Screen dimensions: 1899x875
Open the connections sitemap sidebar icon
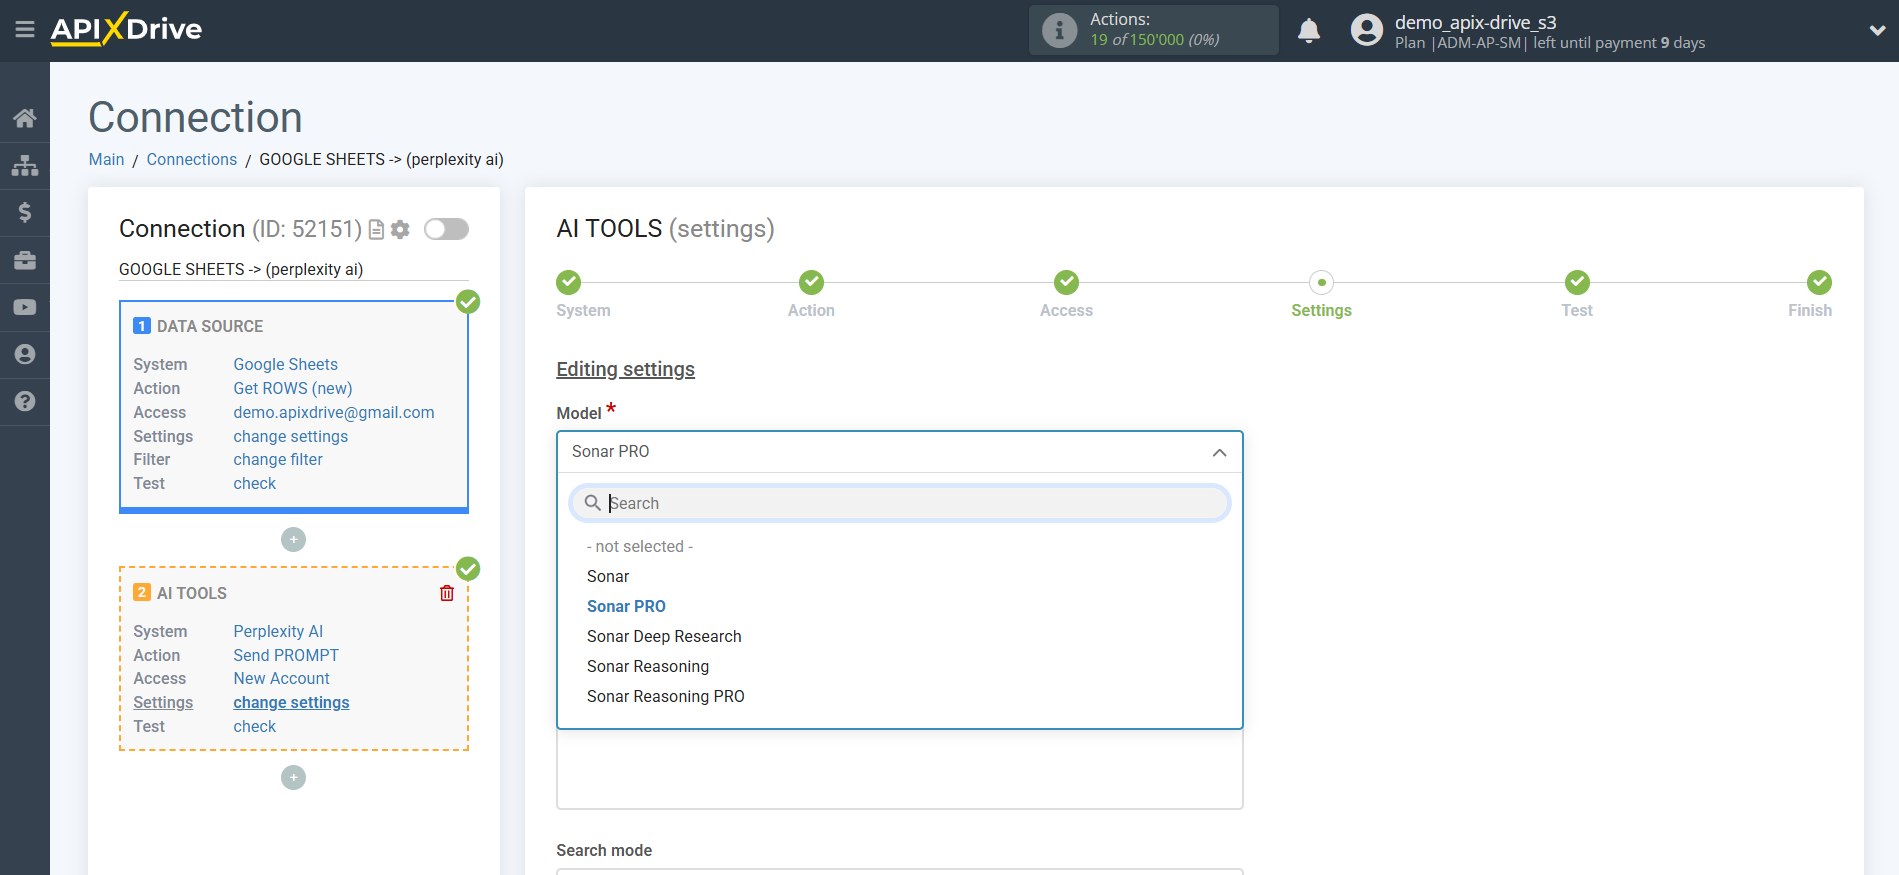tap(25, 165)
